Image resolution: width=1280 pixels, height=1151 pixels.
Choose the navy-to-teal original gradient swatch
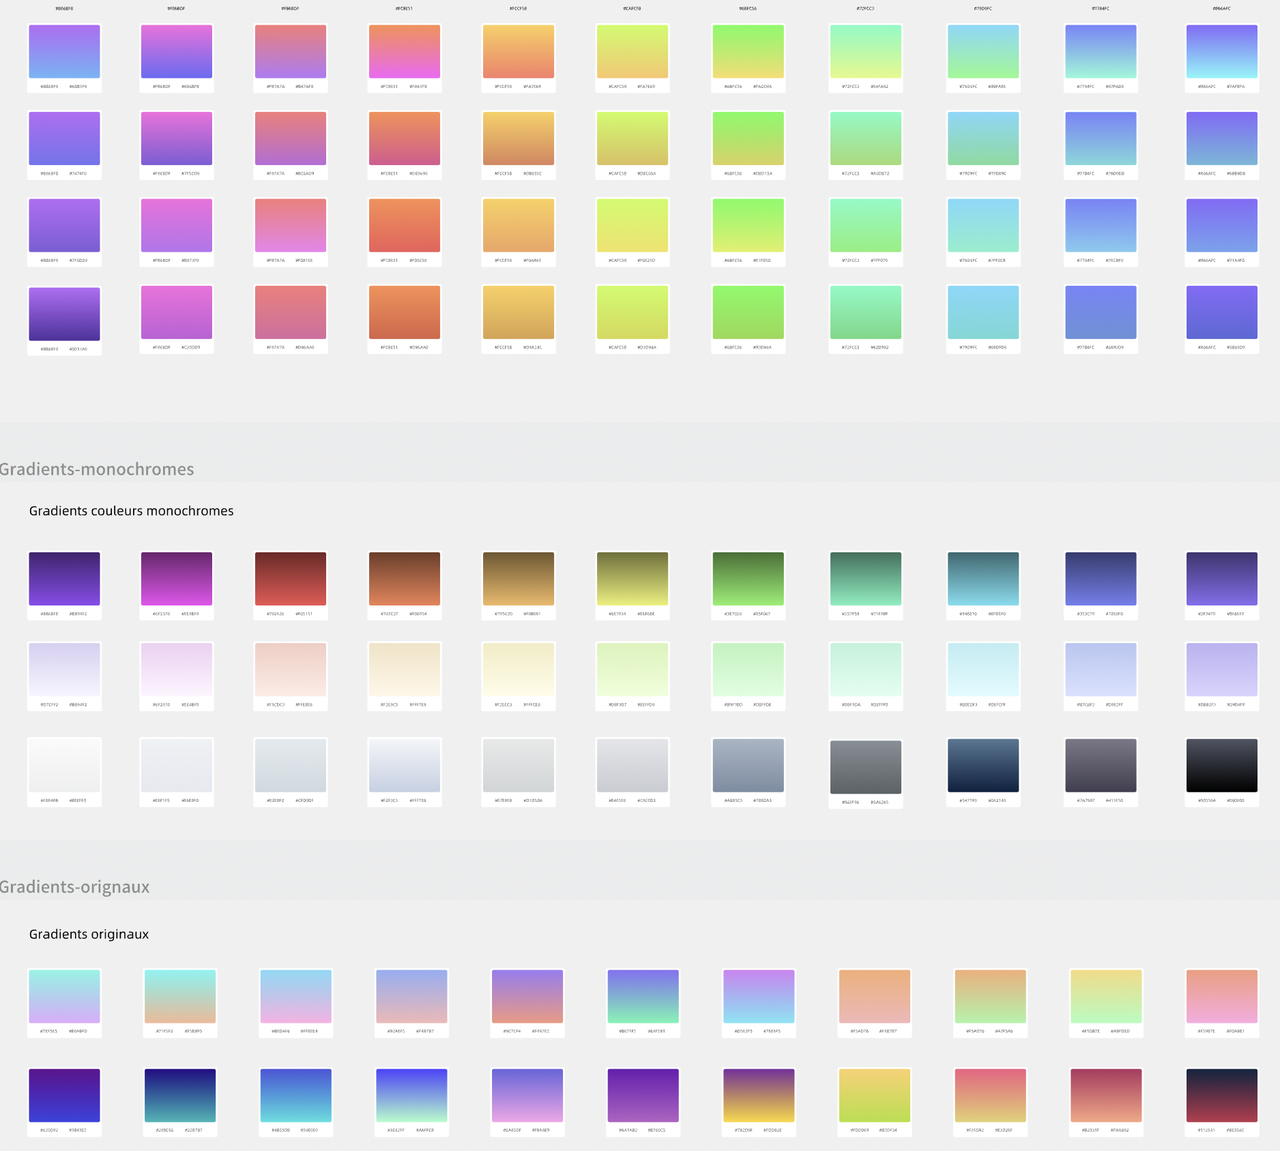pyautogui.click(x=180, y=1095)
